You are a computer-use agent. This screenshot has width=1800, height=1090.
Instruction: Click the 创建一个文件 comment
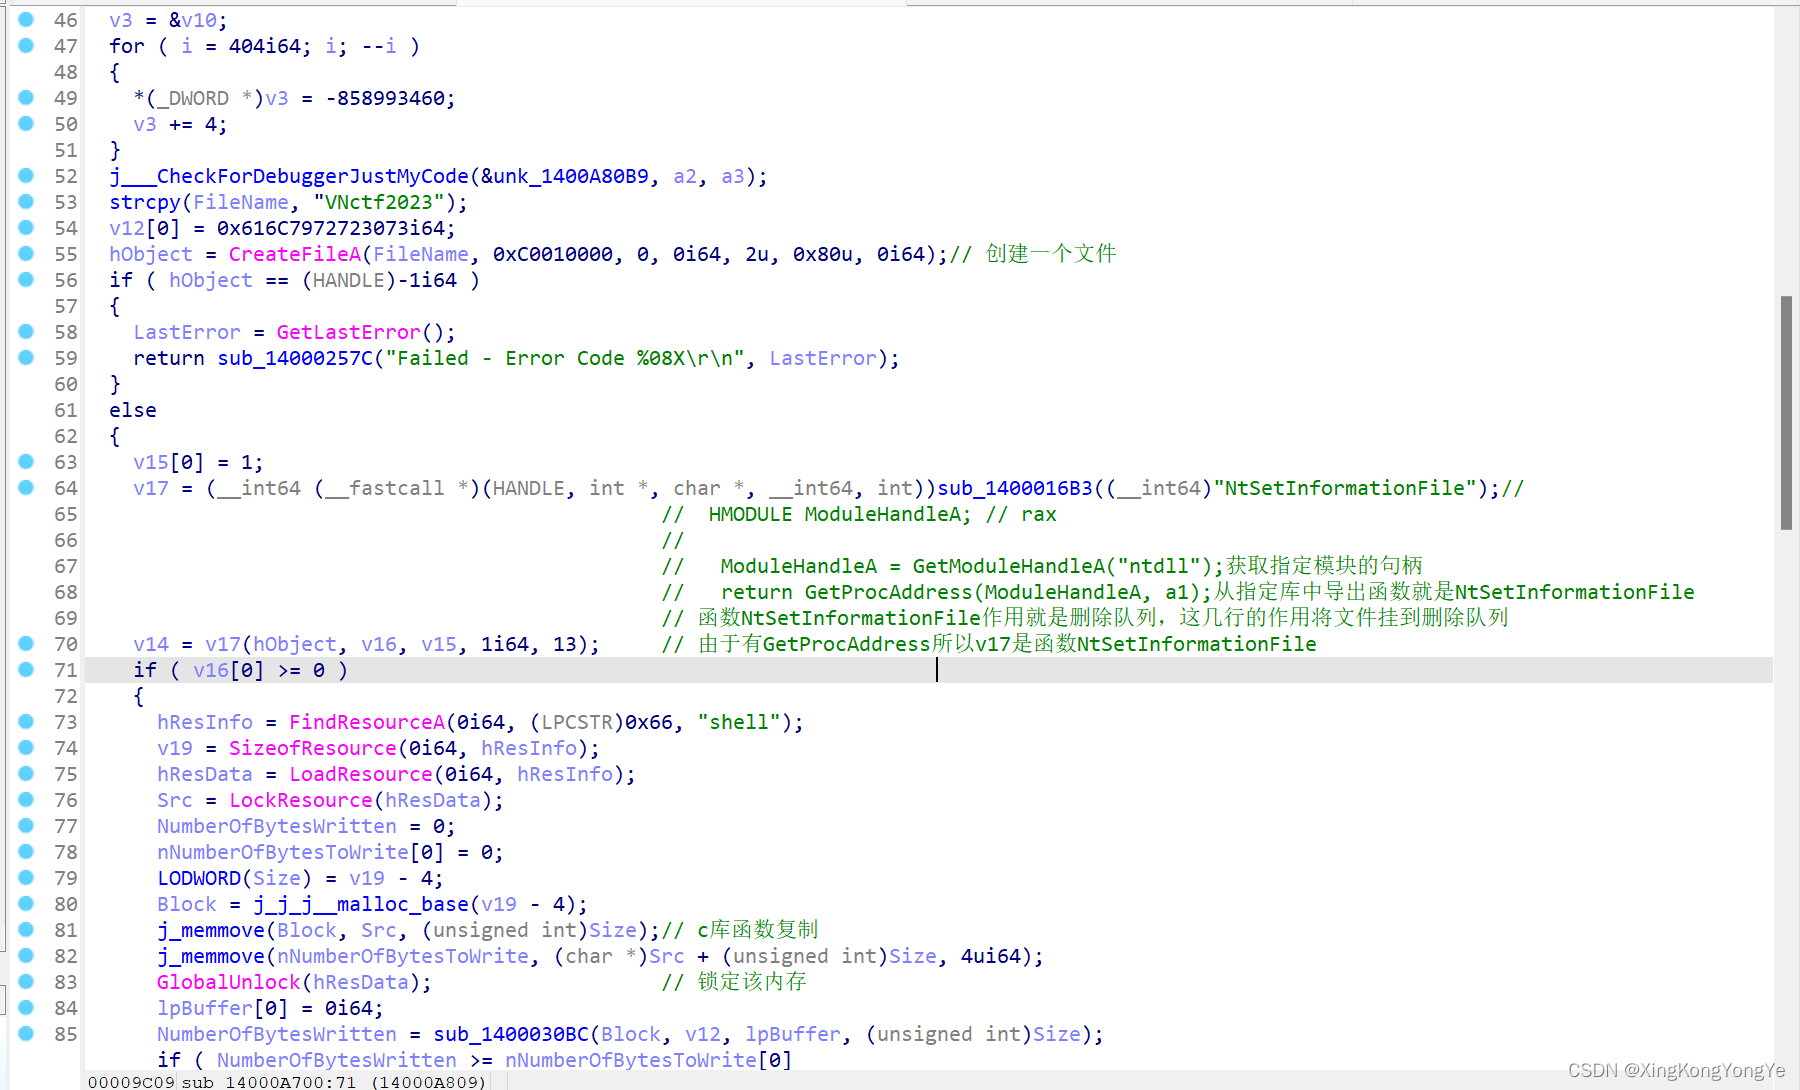pyautogui.click(x=1050, y=254)
